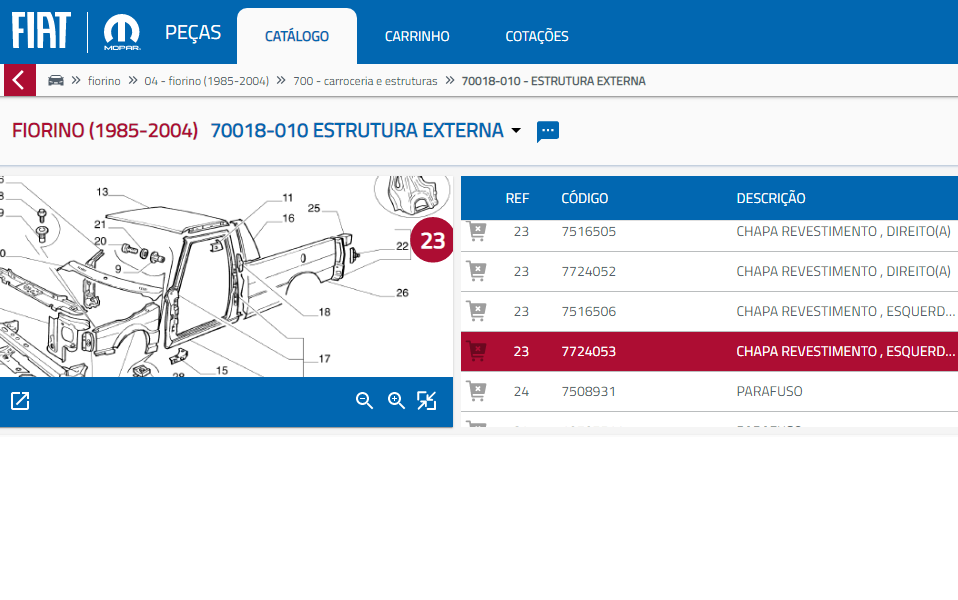This screenshot has width=958, height=600.
Task: Add part 7516506 to the cart
Action: click(x=477, y=311)
